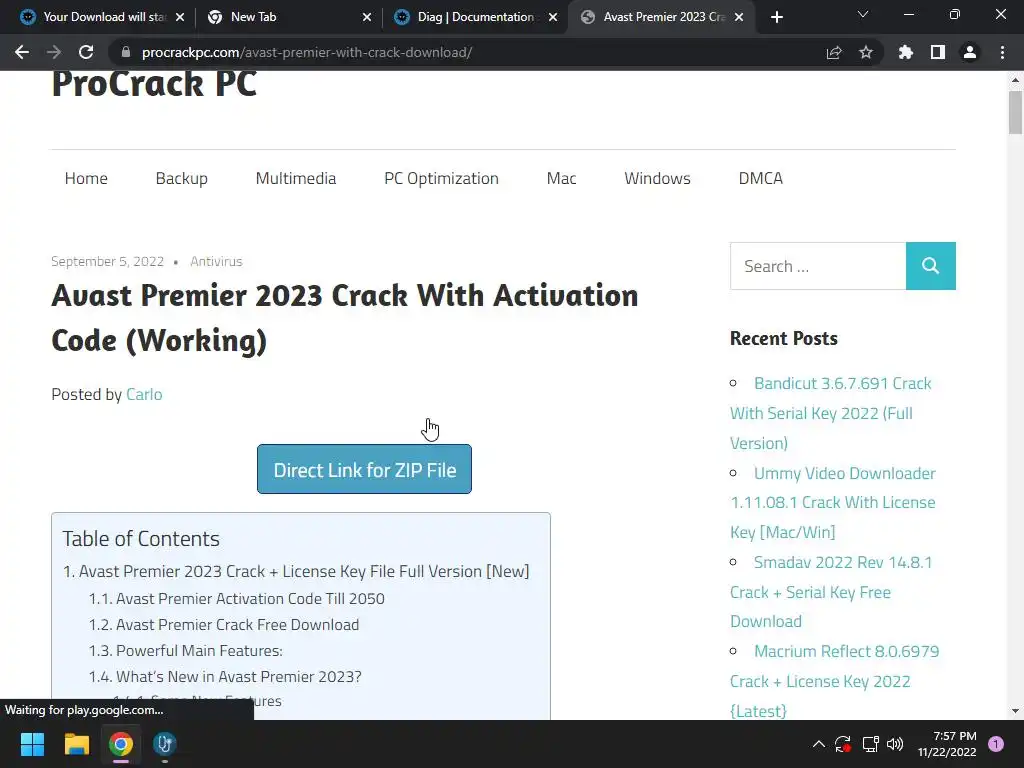Open the Windows Start menu

point(32,744)
